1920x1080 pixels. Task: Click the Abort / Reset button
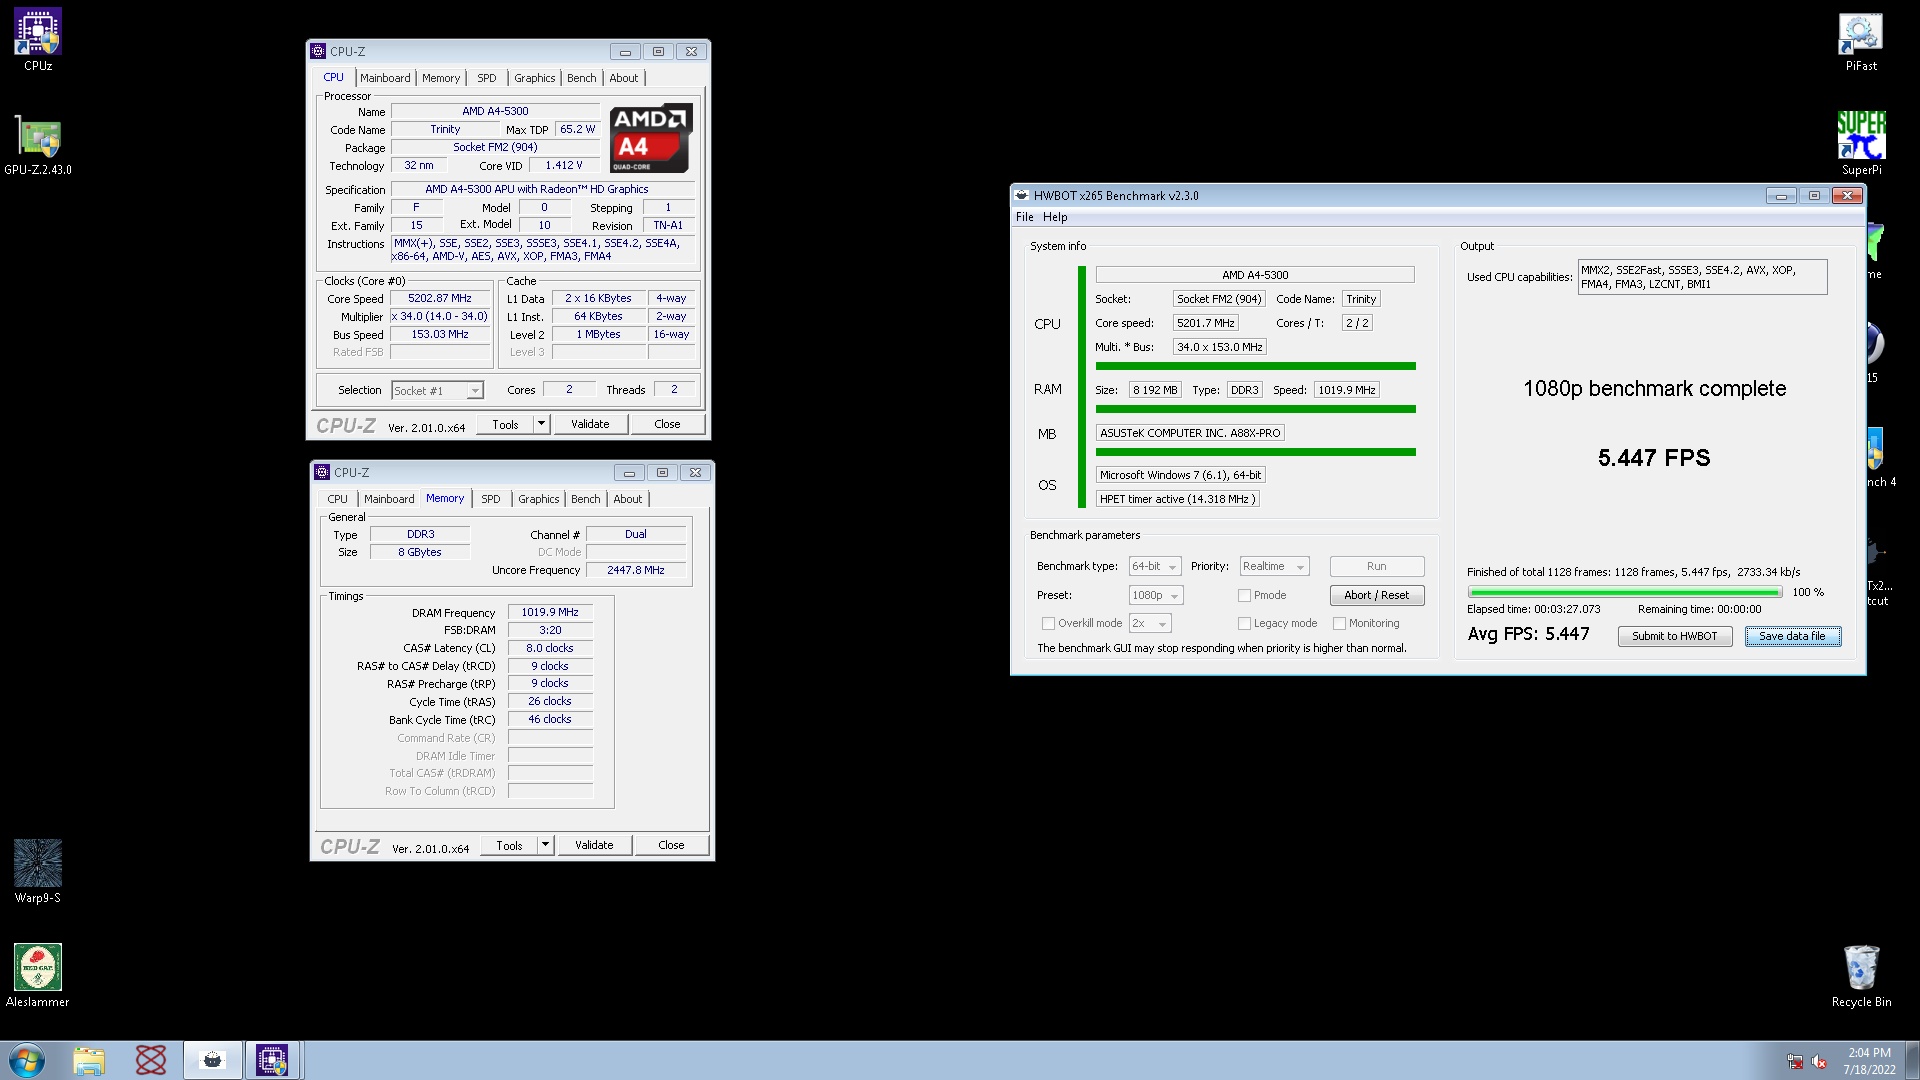[1377, 595]
